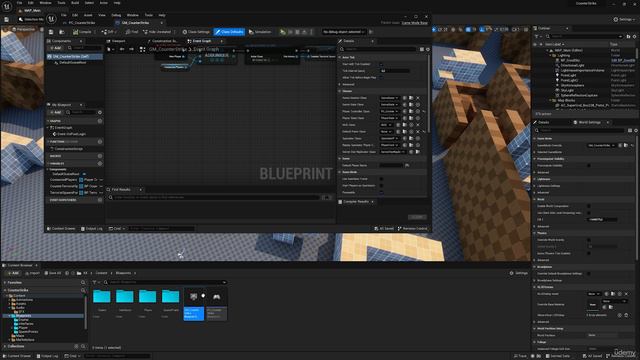Toggle Allow Tick Before Begin Play checkbox
Screen dimensions: 640x360
pos(381,78)
